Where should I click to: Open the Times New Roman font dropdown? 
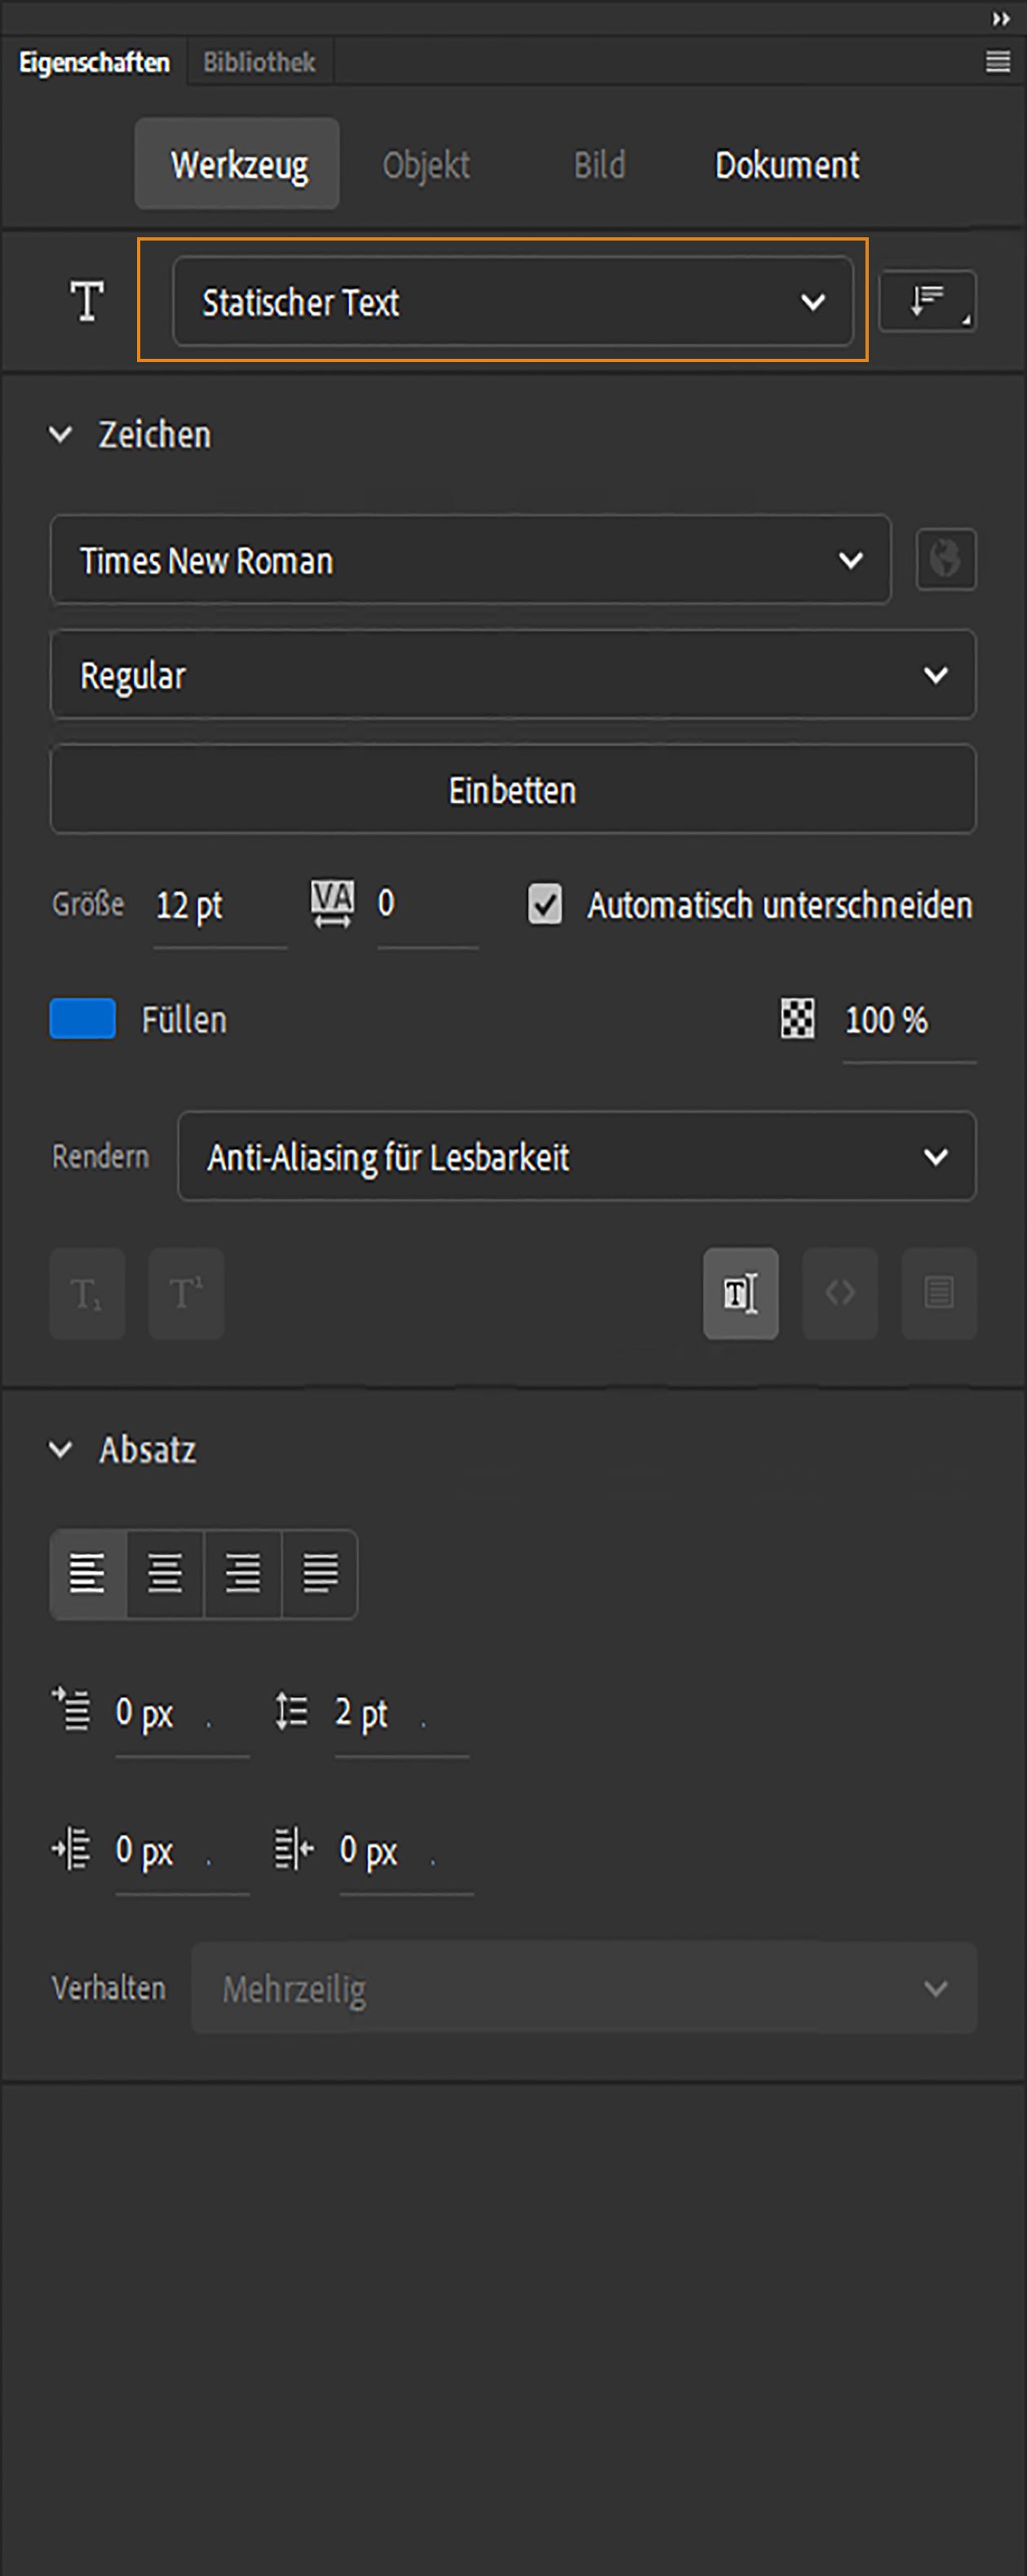click(471, 560)
